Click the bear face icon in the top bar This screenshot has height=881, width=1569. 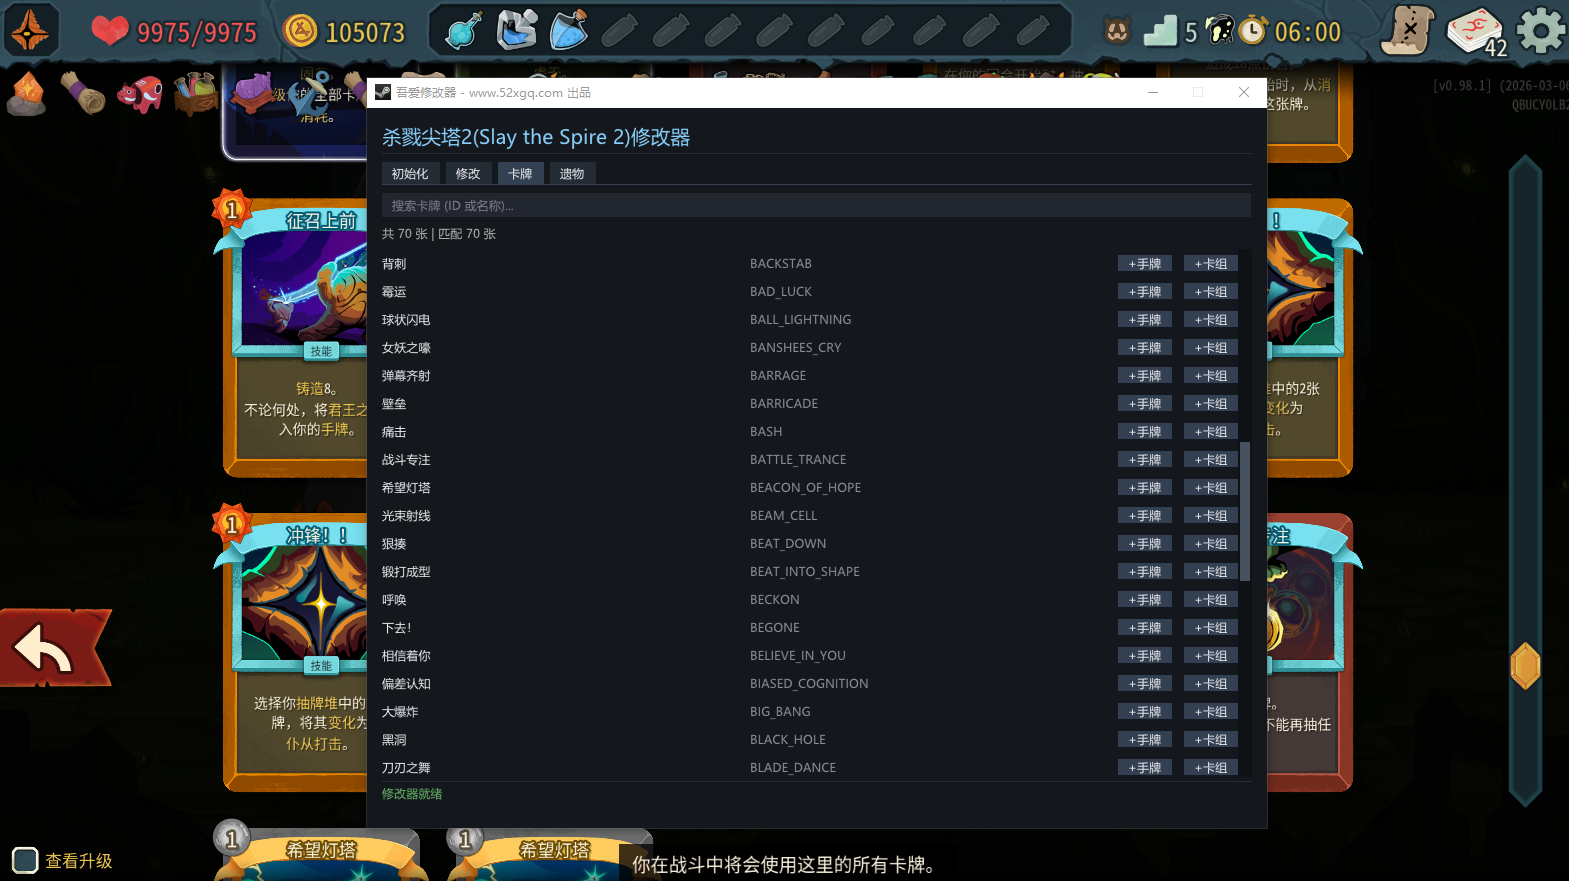[x=1117, y=31]
